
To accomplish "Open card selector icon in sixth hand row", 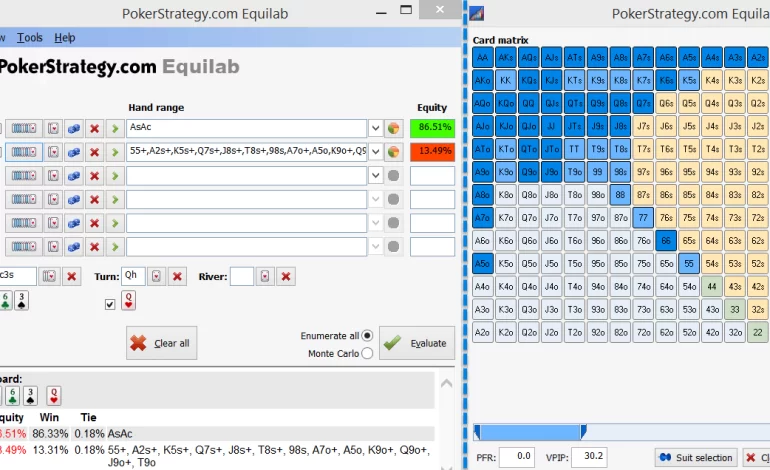I will point(53,247).
